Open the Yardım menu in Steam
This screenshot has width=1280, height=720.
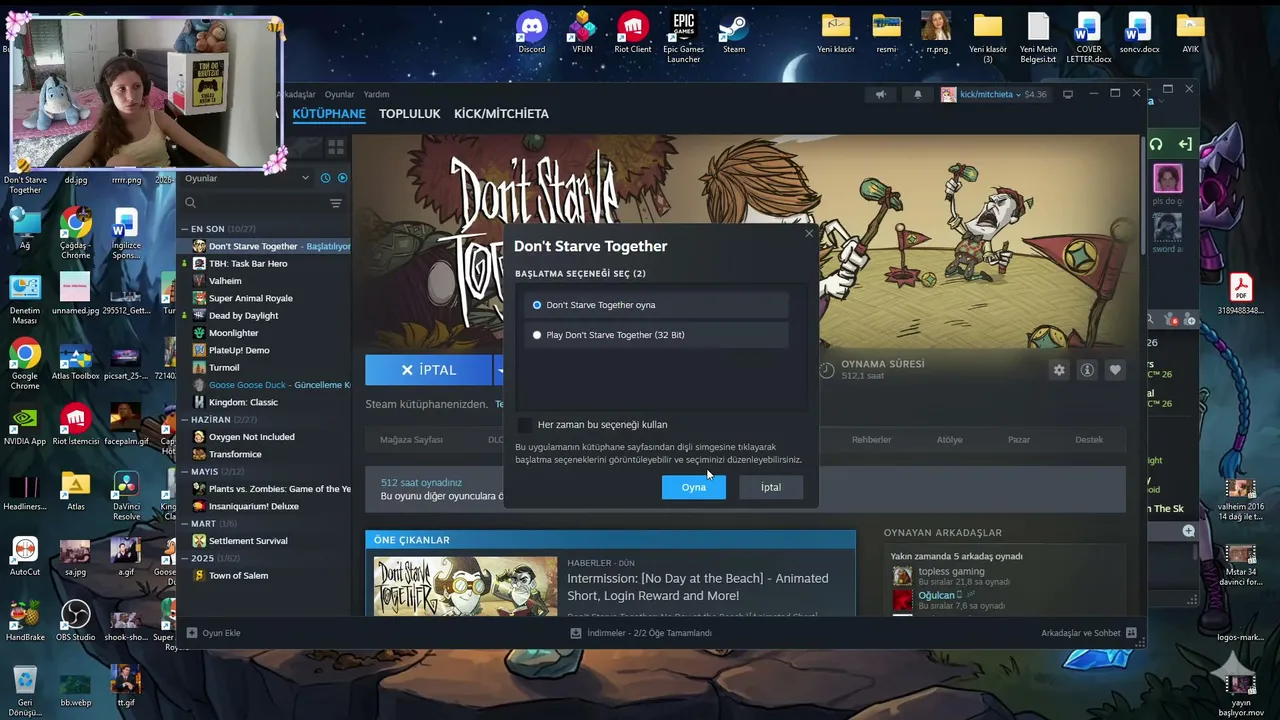pos(376,94)
